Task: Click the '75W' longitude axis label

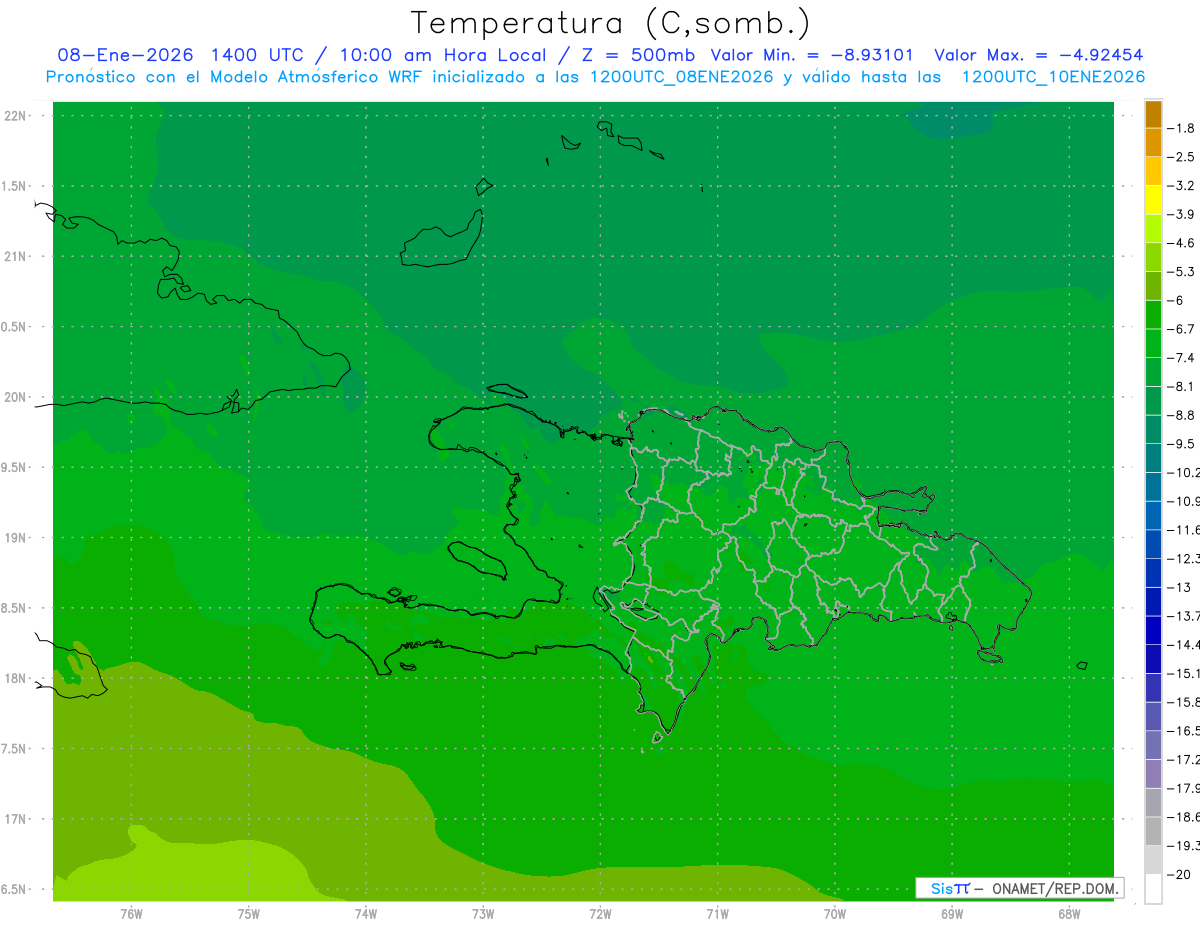Action: 249,914
